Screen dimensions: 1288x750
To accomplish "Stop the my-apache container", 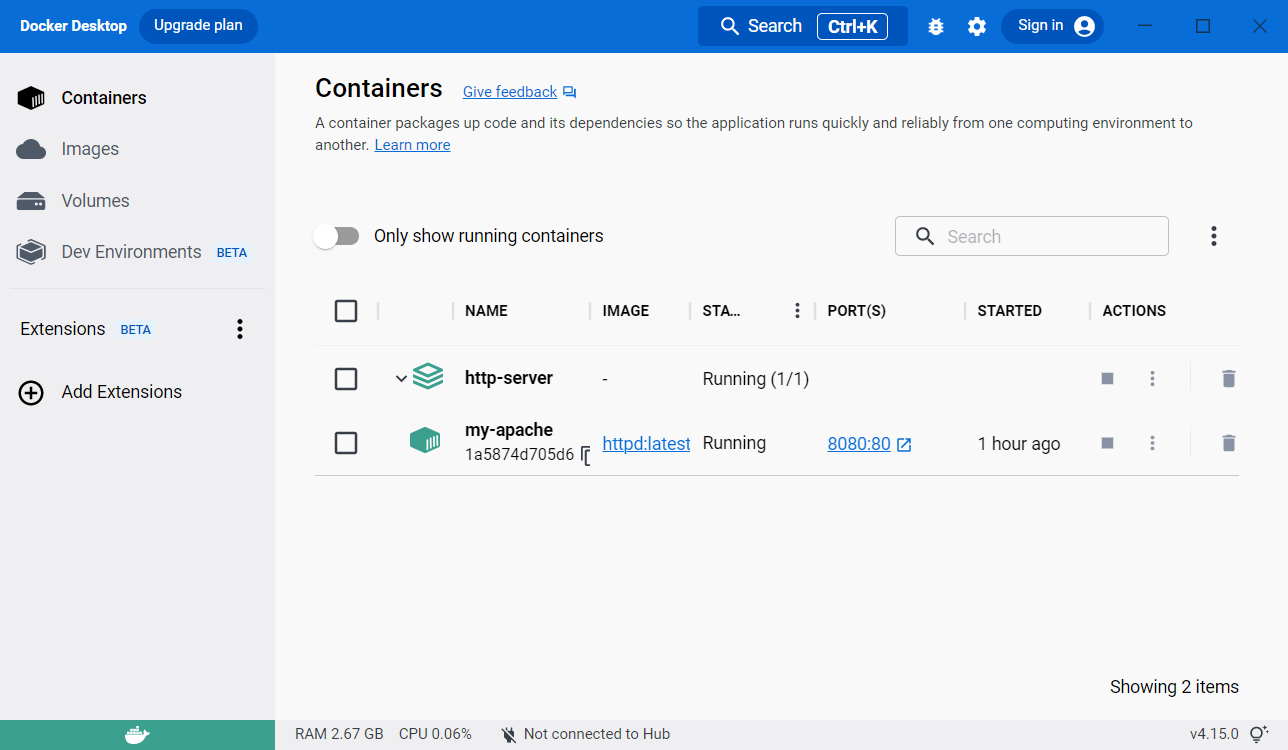I will [1107, 443].
